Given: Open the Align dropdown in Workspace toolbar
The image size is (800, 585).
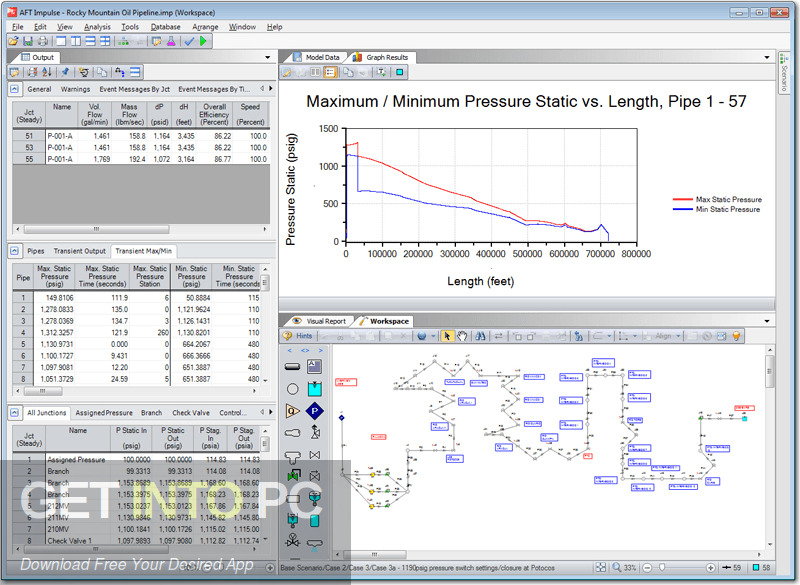Looking at the screenshot, I should click(678, 336).
